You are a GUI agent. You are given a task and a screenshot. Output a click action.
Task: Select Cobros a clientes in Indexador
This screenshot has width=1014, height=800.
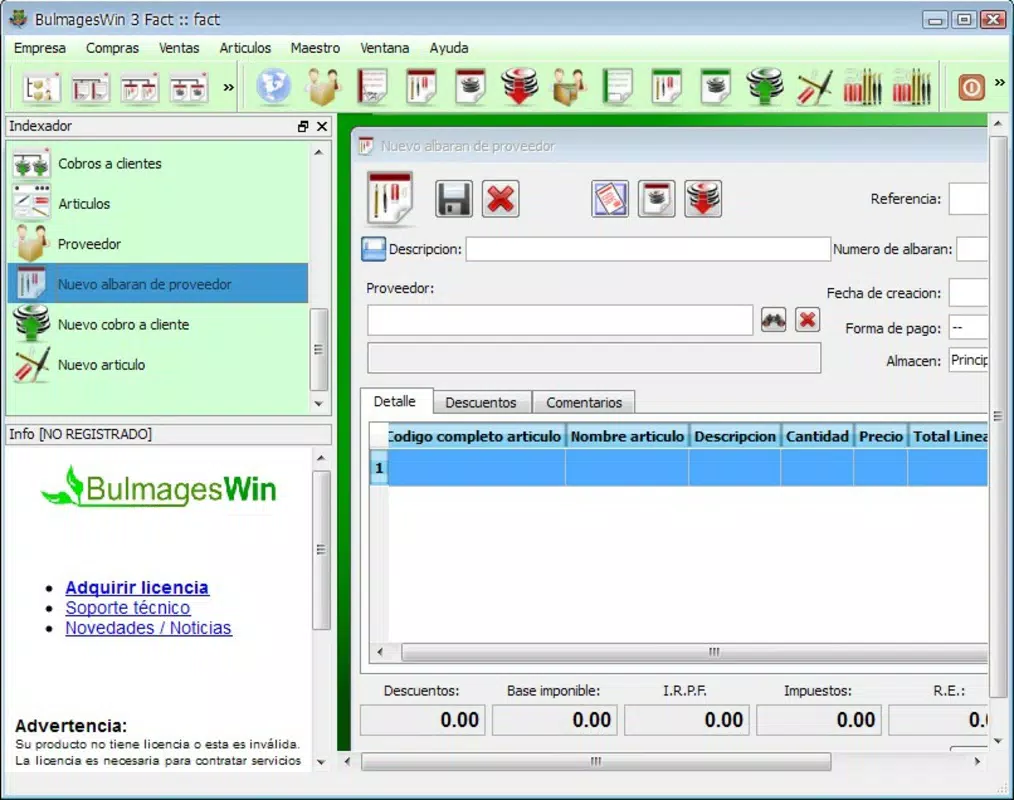(158, 164)
